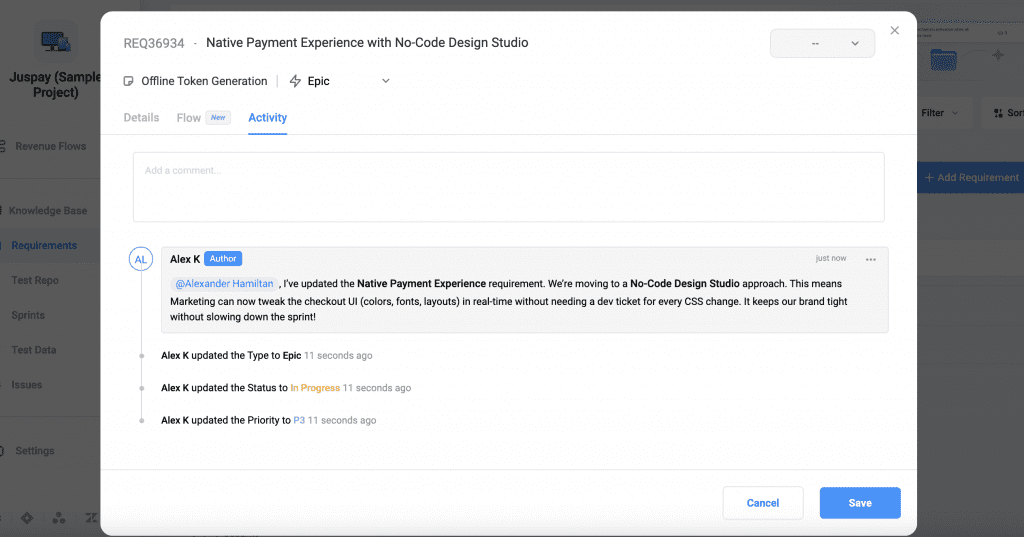The height and width of the screenshot is (537, 1024).
Task: Click the diamond icon in bottom bar
Action: (x=26, y=518)
